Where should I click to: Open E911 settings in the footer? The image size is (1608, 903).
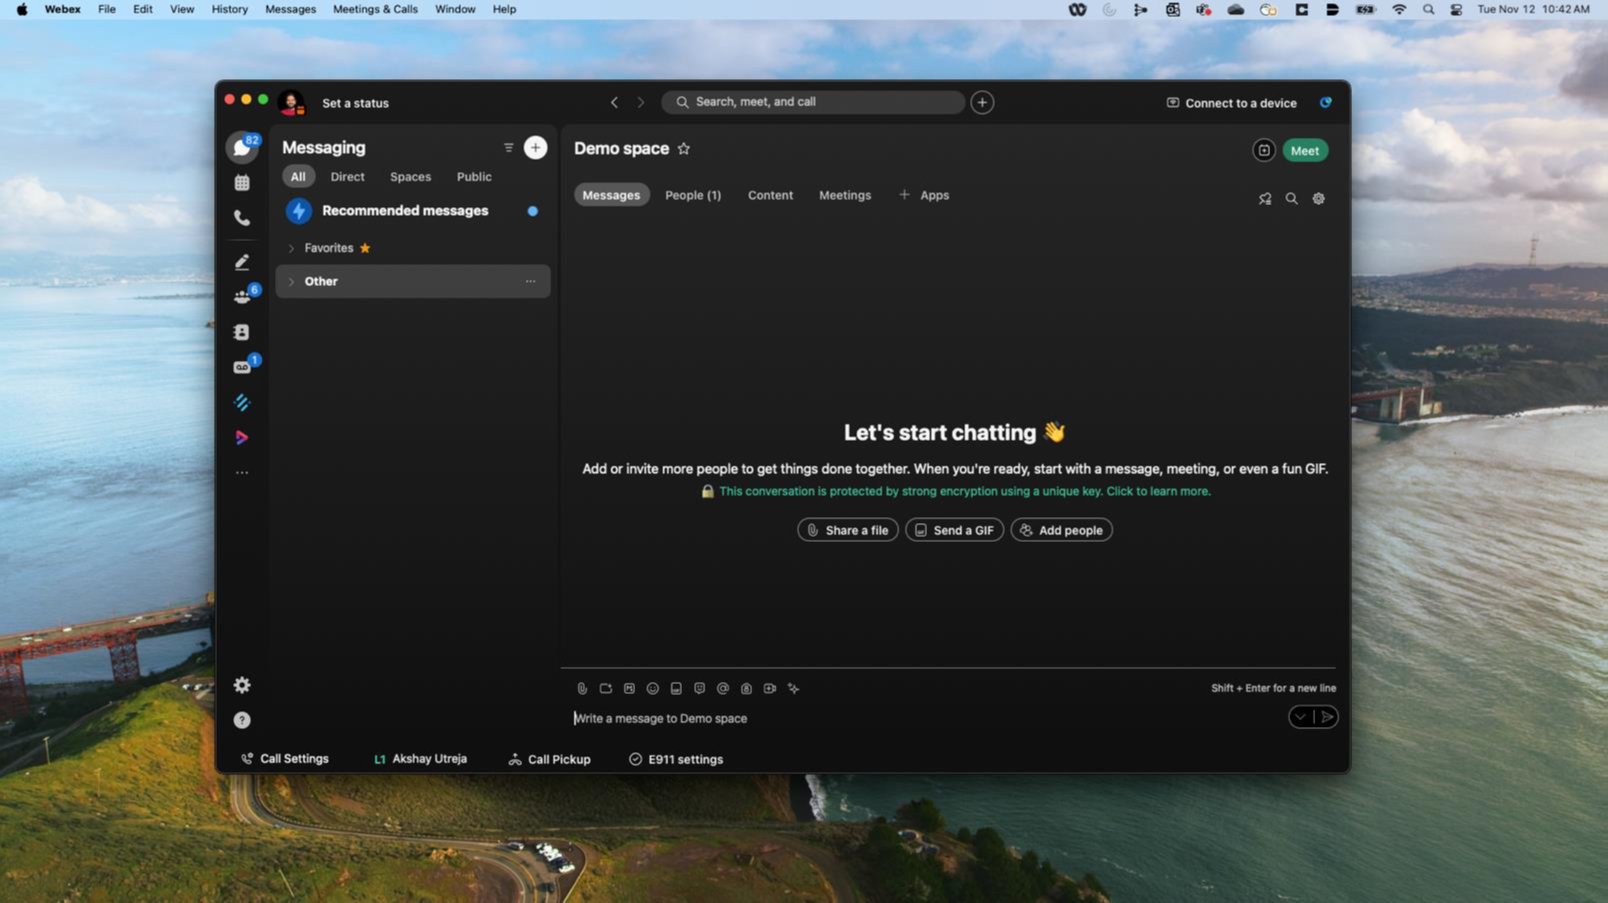[x=676, y=759]
